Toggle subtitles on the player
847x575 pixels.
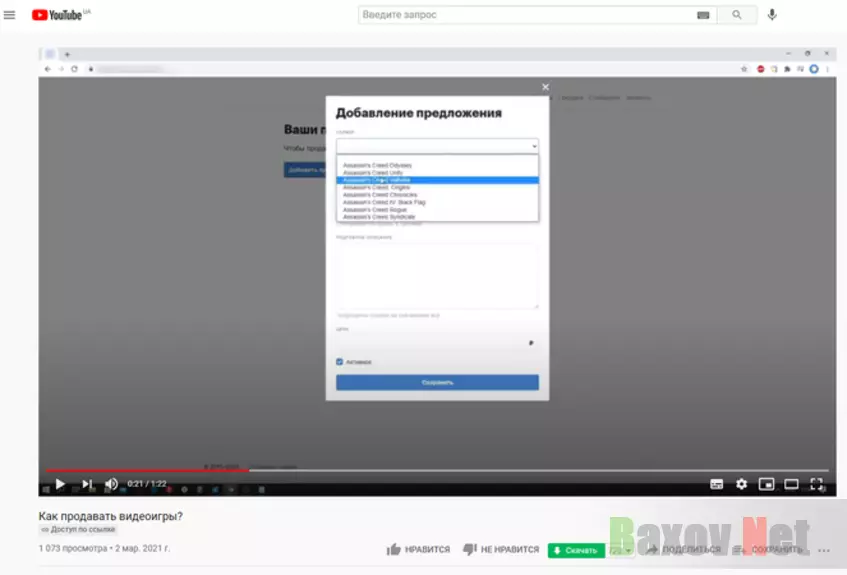tap(717, 484)
